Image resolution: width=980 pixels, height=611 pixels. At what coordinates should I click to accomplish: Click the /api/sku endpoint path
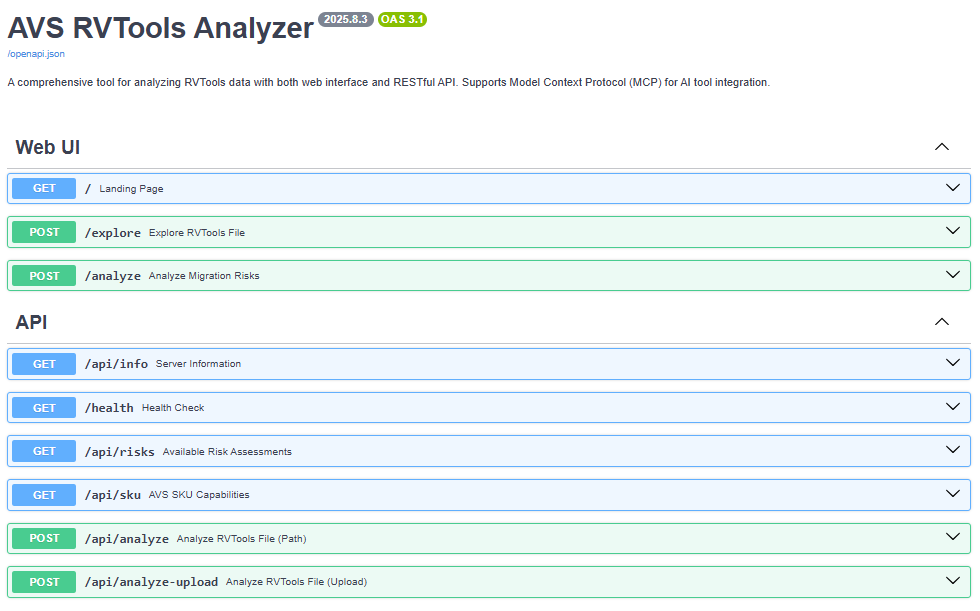tap(112, 495)
